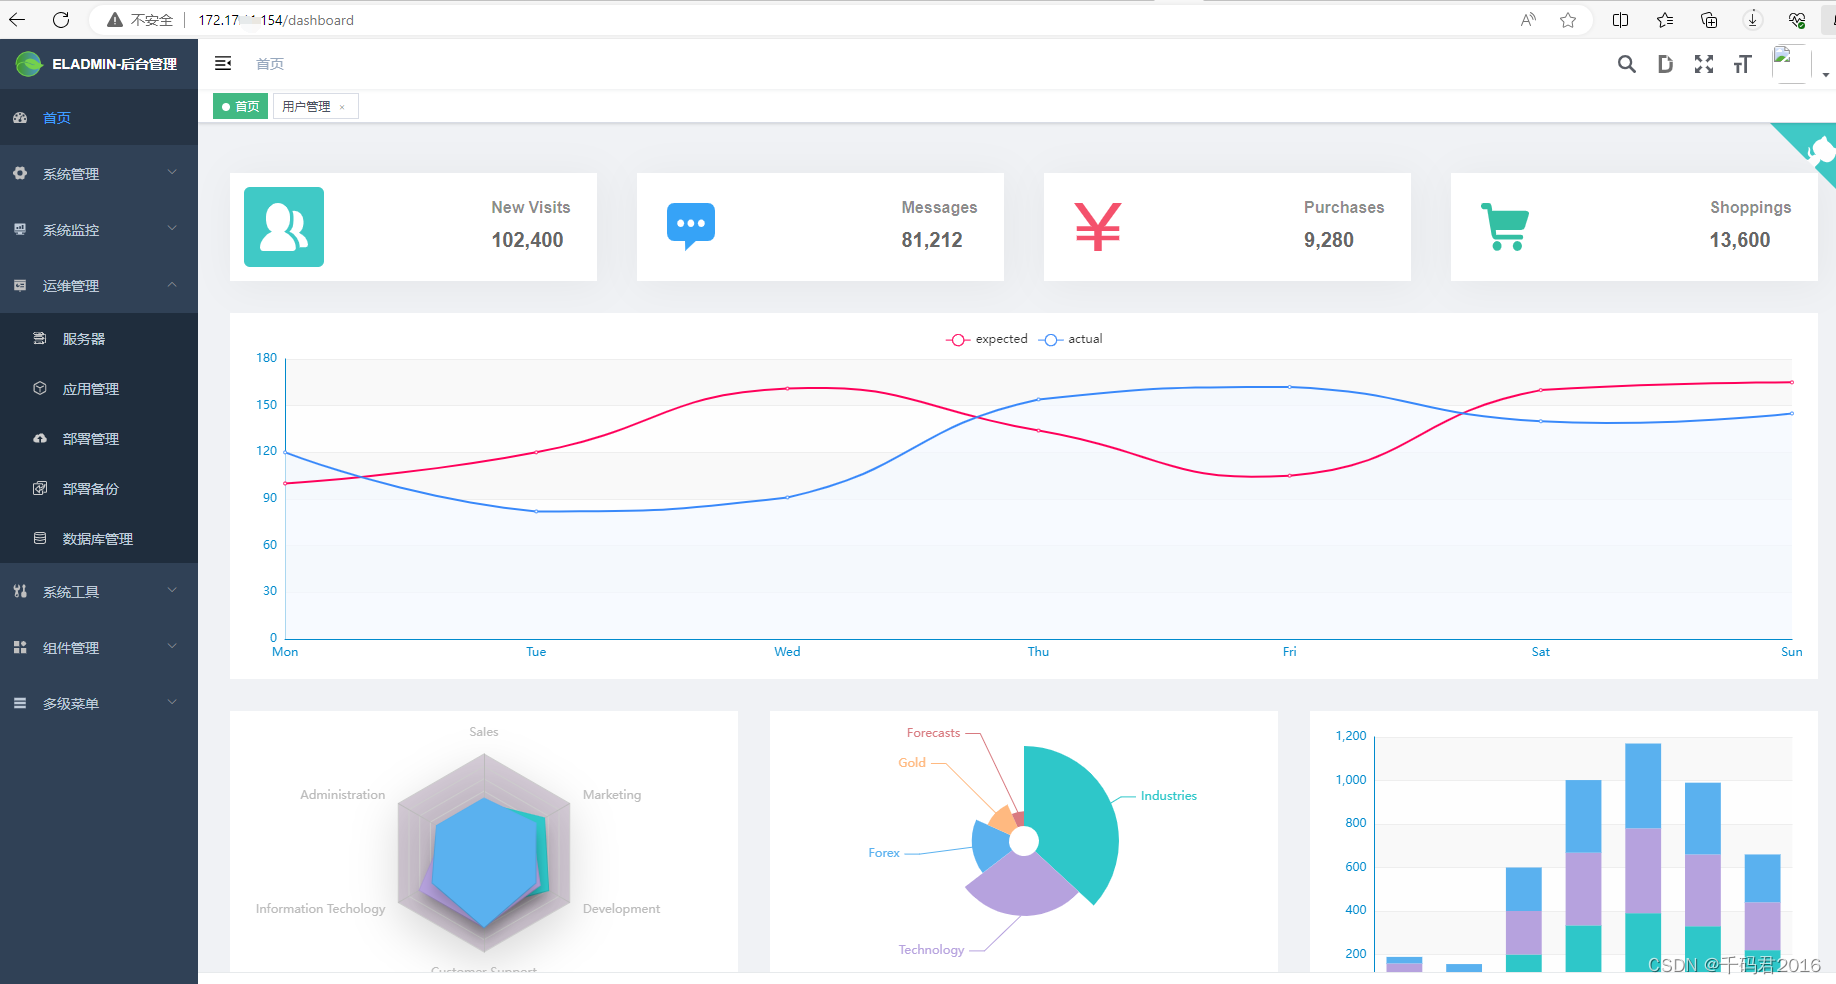Open 服务器 submenu item

point(99,339)
